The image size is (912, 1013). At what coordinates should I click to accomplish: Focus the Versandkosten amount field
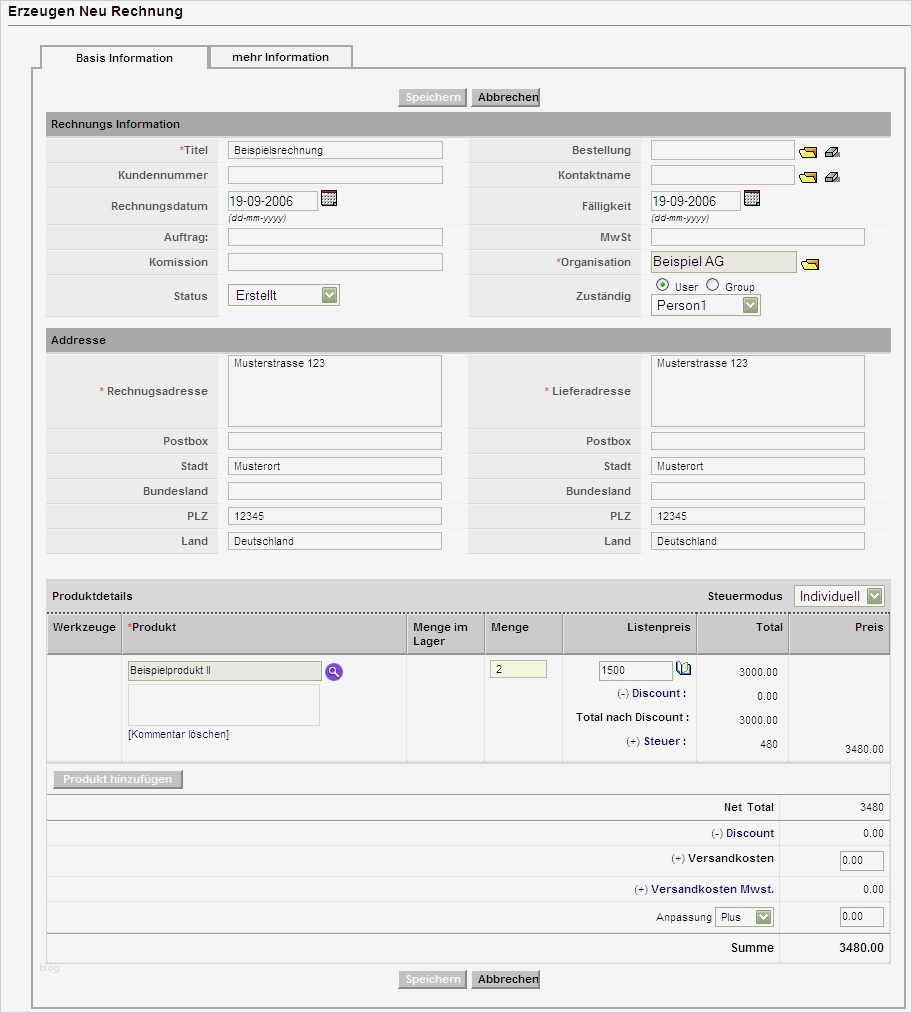pyautogui.click(x=862, y=861)
